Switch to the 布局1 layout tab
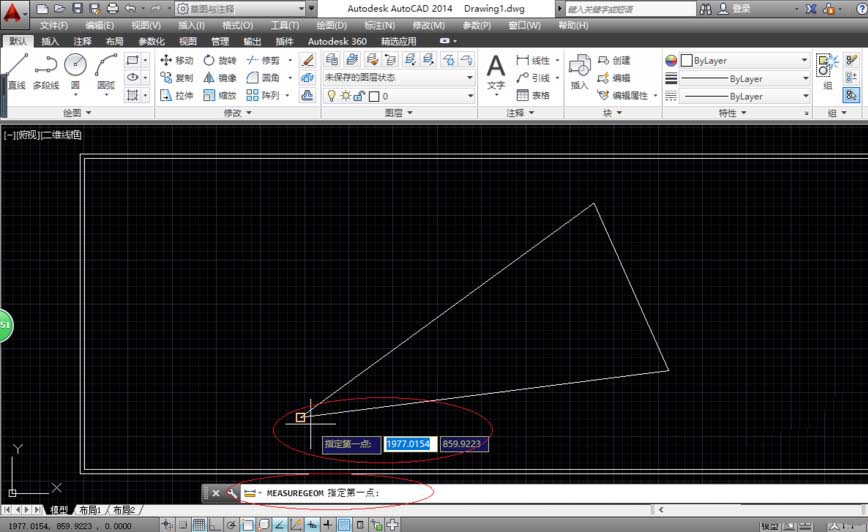 click(90, 510)
